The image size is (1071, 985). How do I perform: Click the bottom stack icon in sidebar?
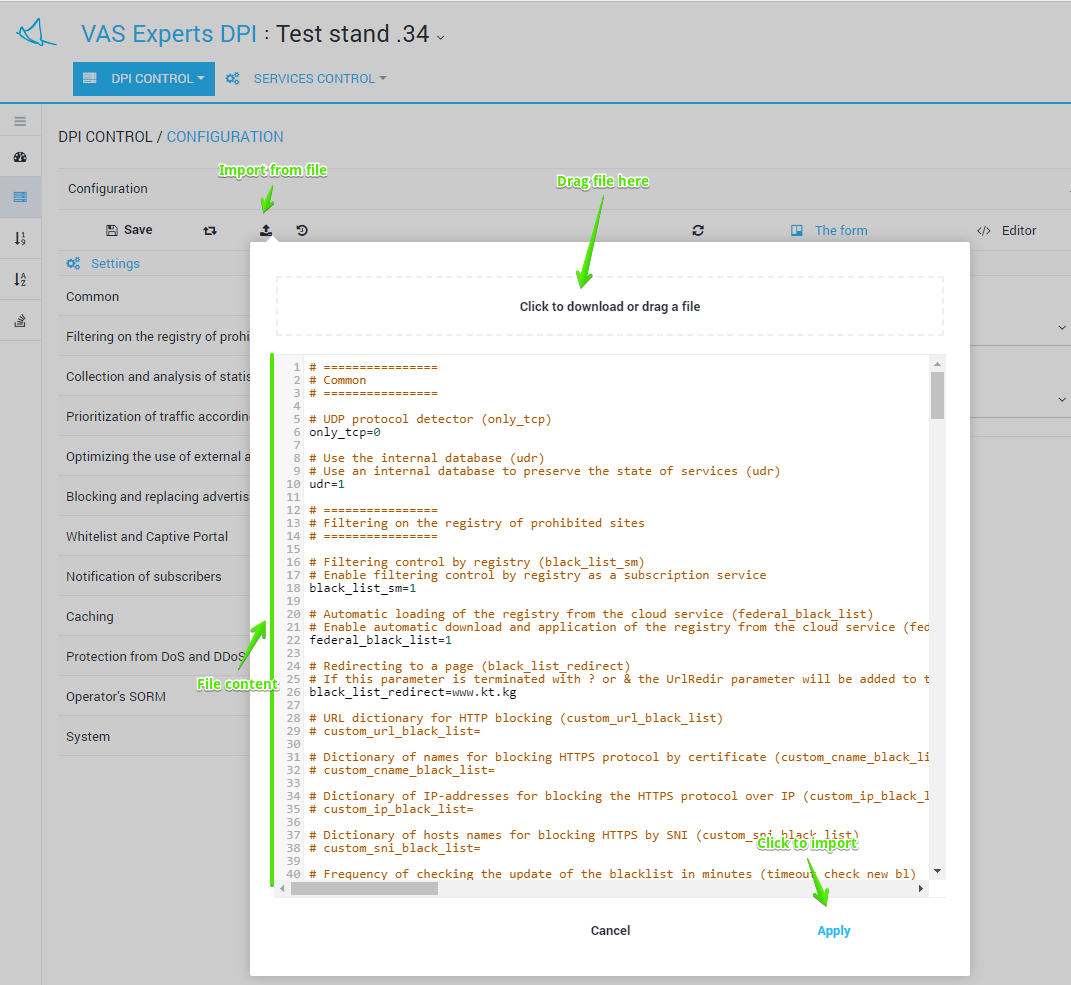(20, 320)
